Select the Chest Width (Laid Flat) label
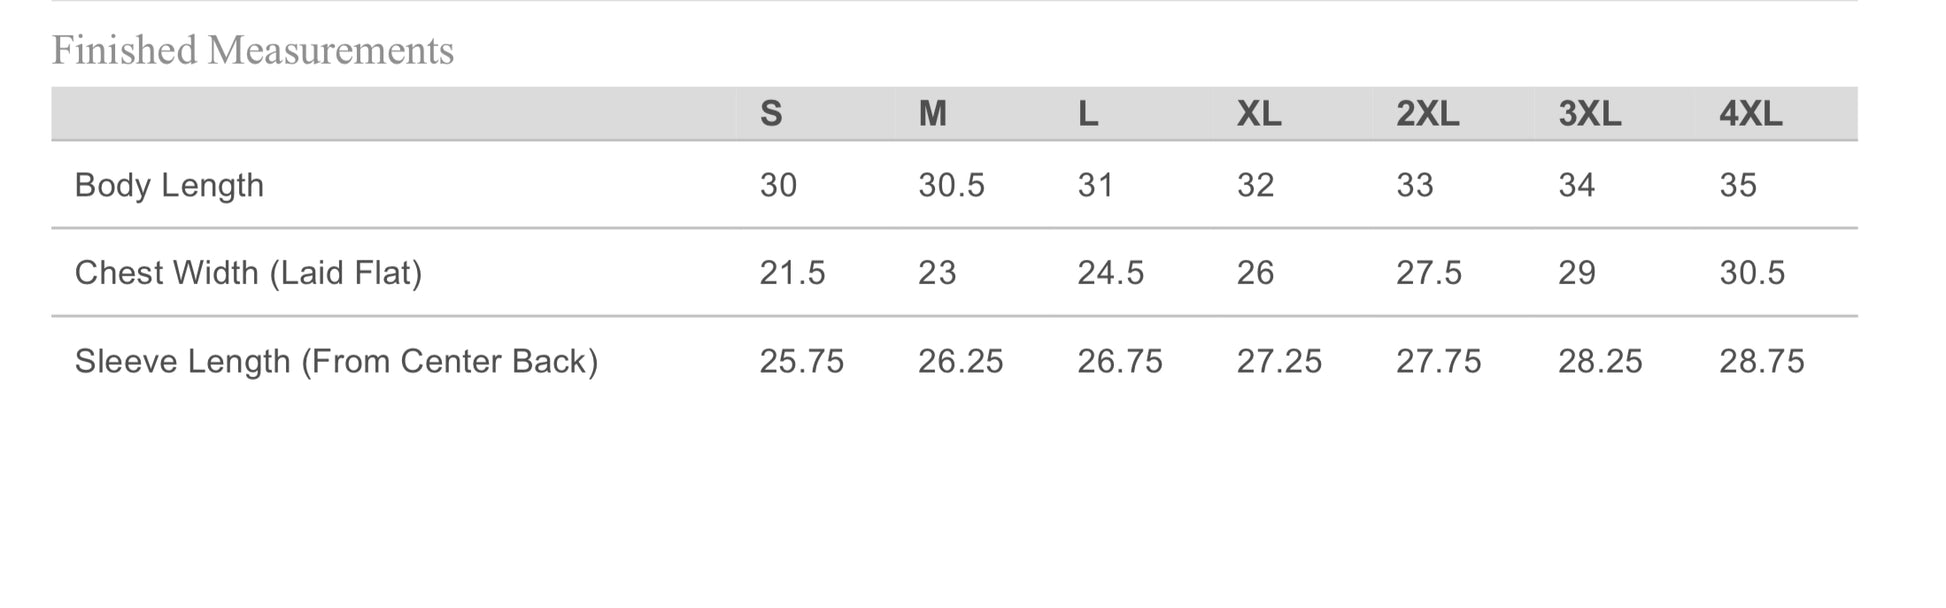This screenshot has width=1946, height=608. 248,273
